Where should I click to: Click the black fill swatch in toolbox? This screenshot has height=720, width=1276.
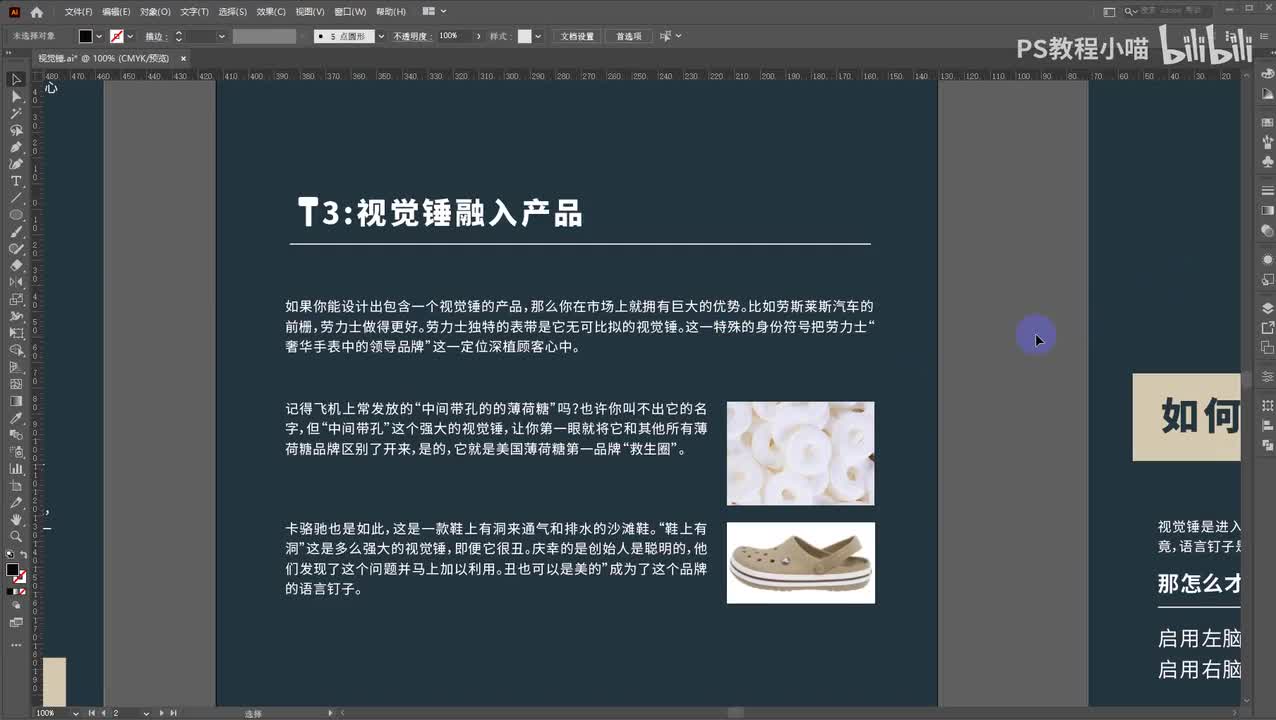(x=12, y=570)
